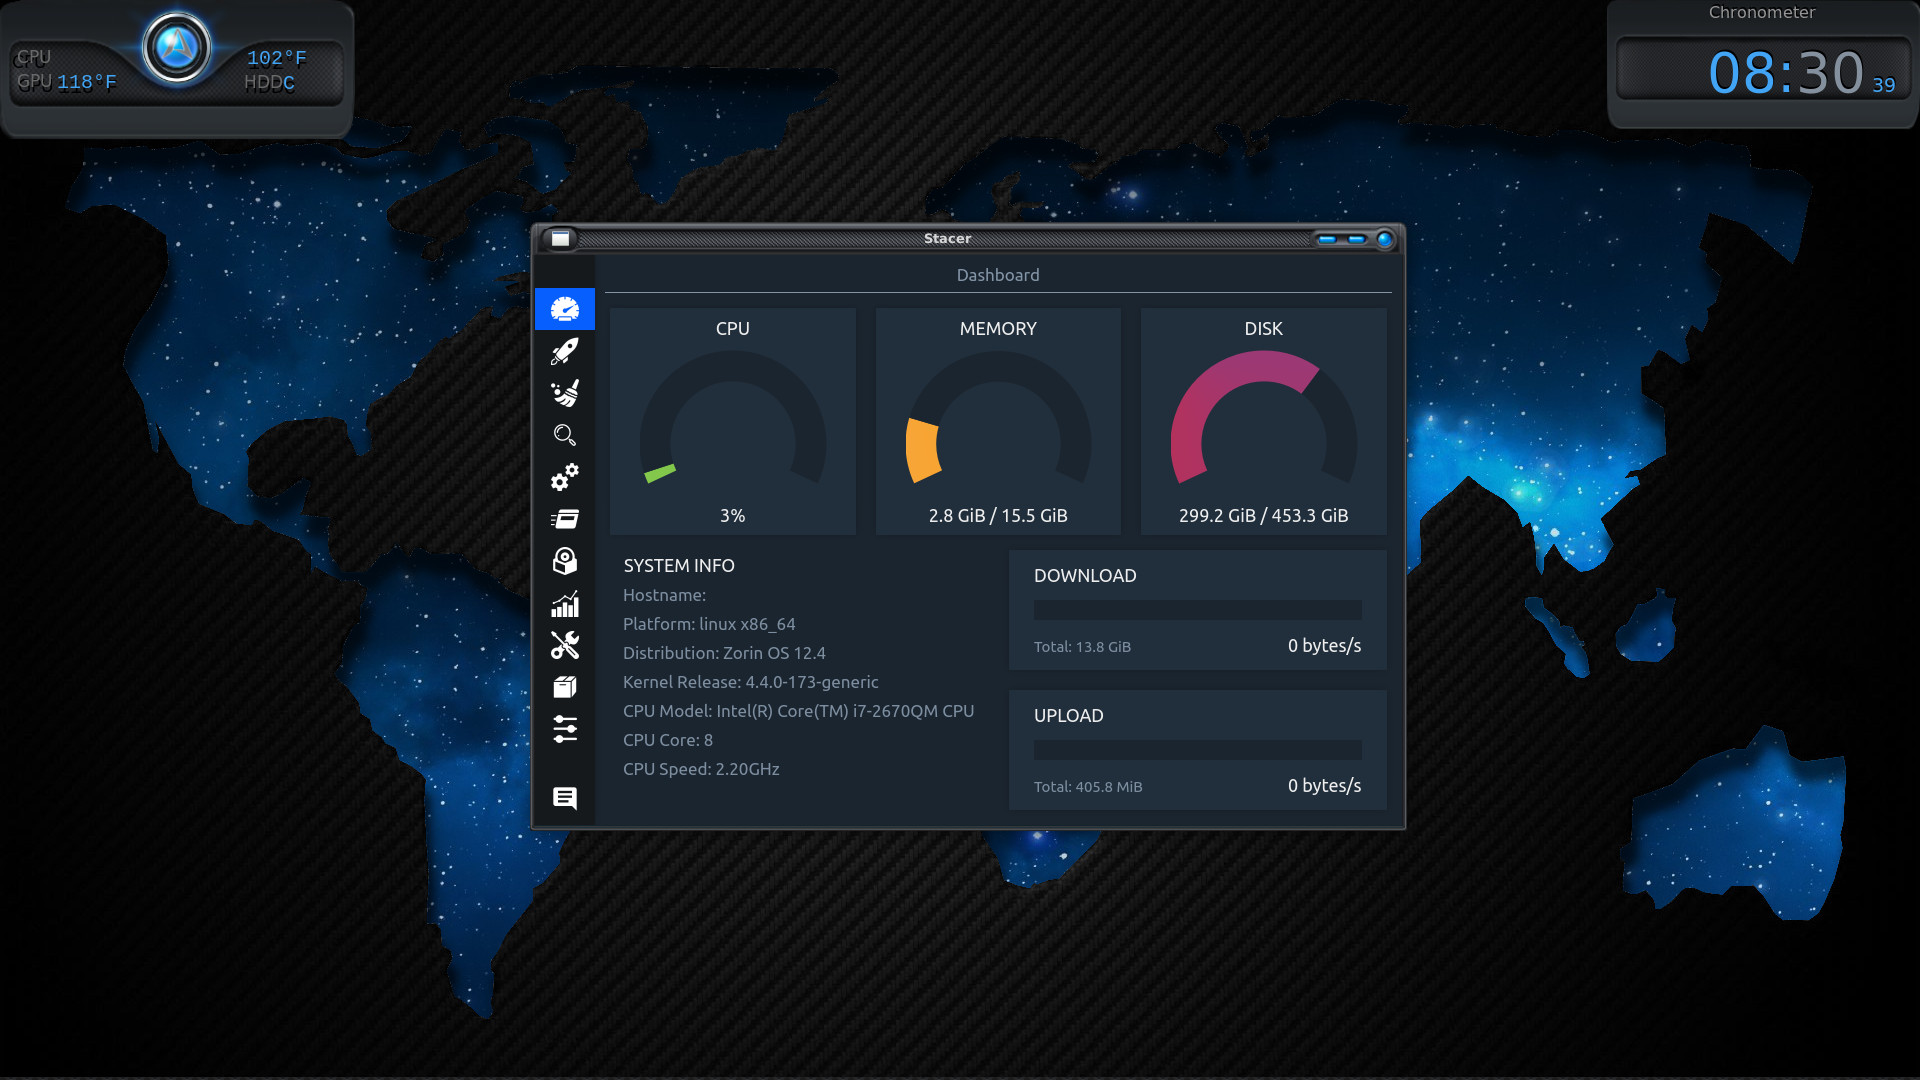The width and height of the screenshot is (1920, 1080).
Task: Click the Stacer window menu icon
Action: pos(561,239)
